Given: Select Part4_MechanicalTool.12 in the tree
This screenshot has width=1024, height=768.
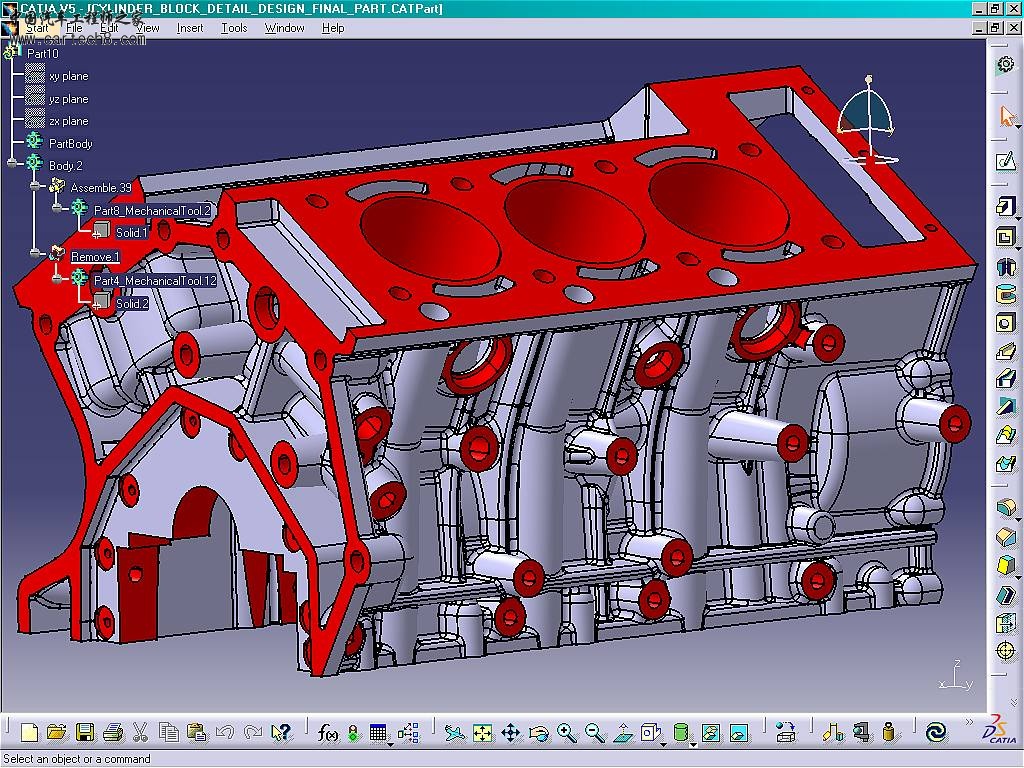Looking at the screenshot, I should pos(155,281).
